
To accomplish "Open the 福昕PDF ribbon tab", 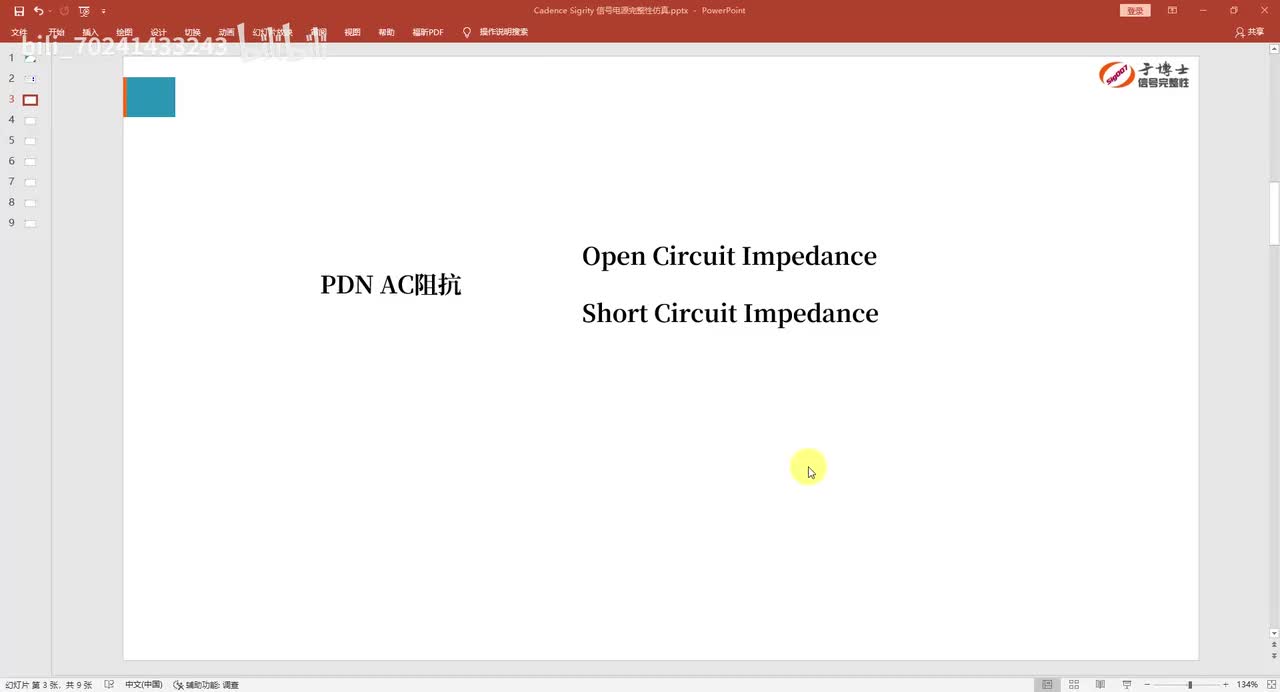I will tap(428, 32).
